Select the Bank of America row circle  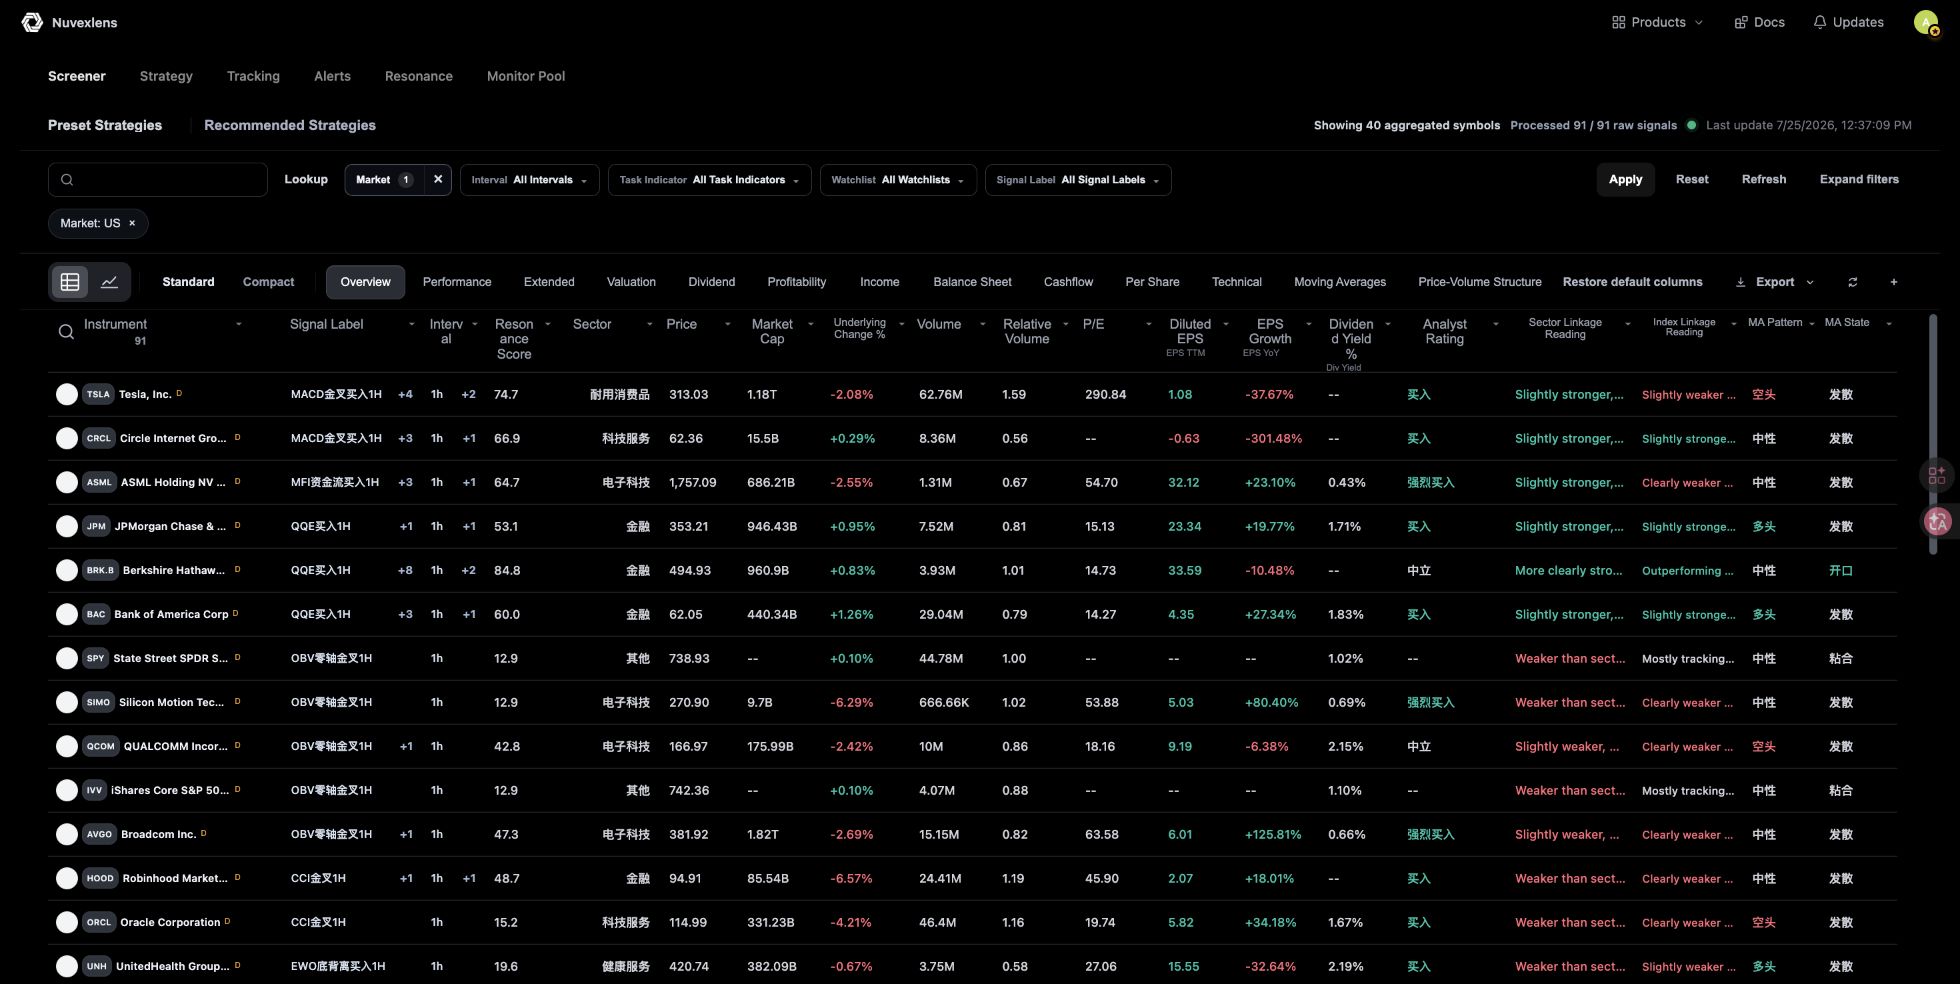tap(67, 614)
